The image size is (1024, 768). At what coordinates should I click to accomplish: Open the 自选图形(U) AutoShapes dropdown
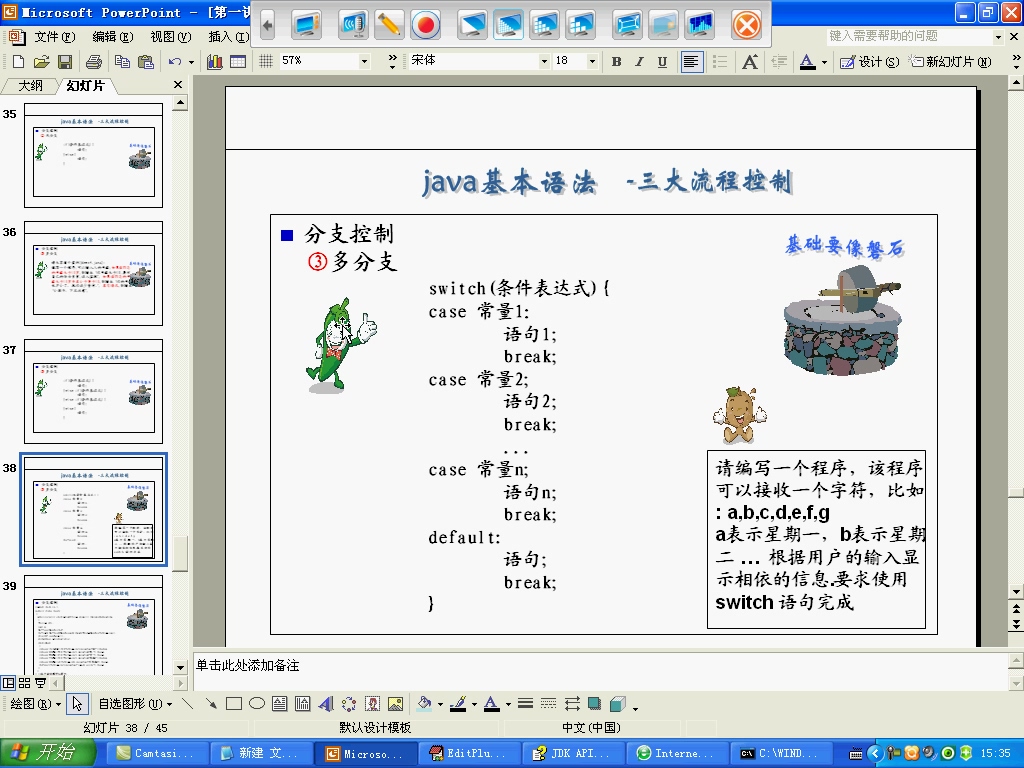(x=135, y=703)
